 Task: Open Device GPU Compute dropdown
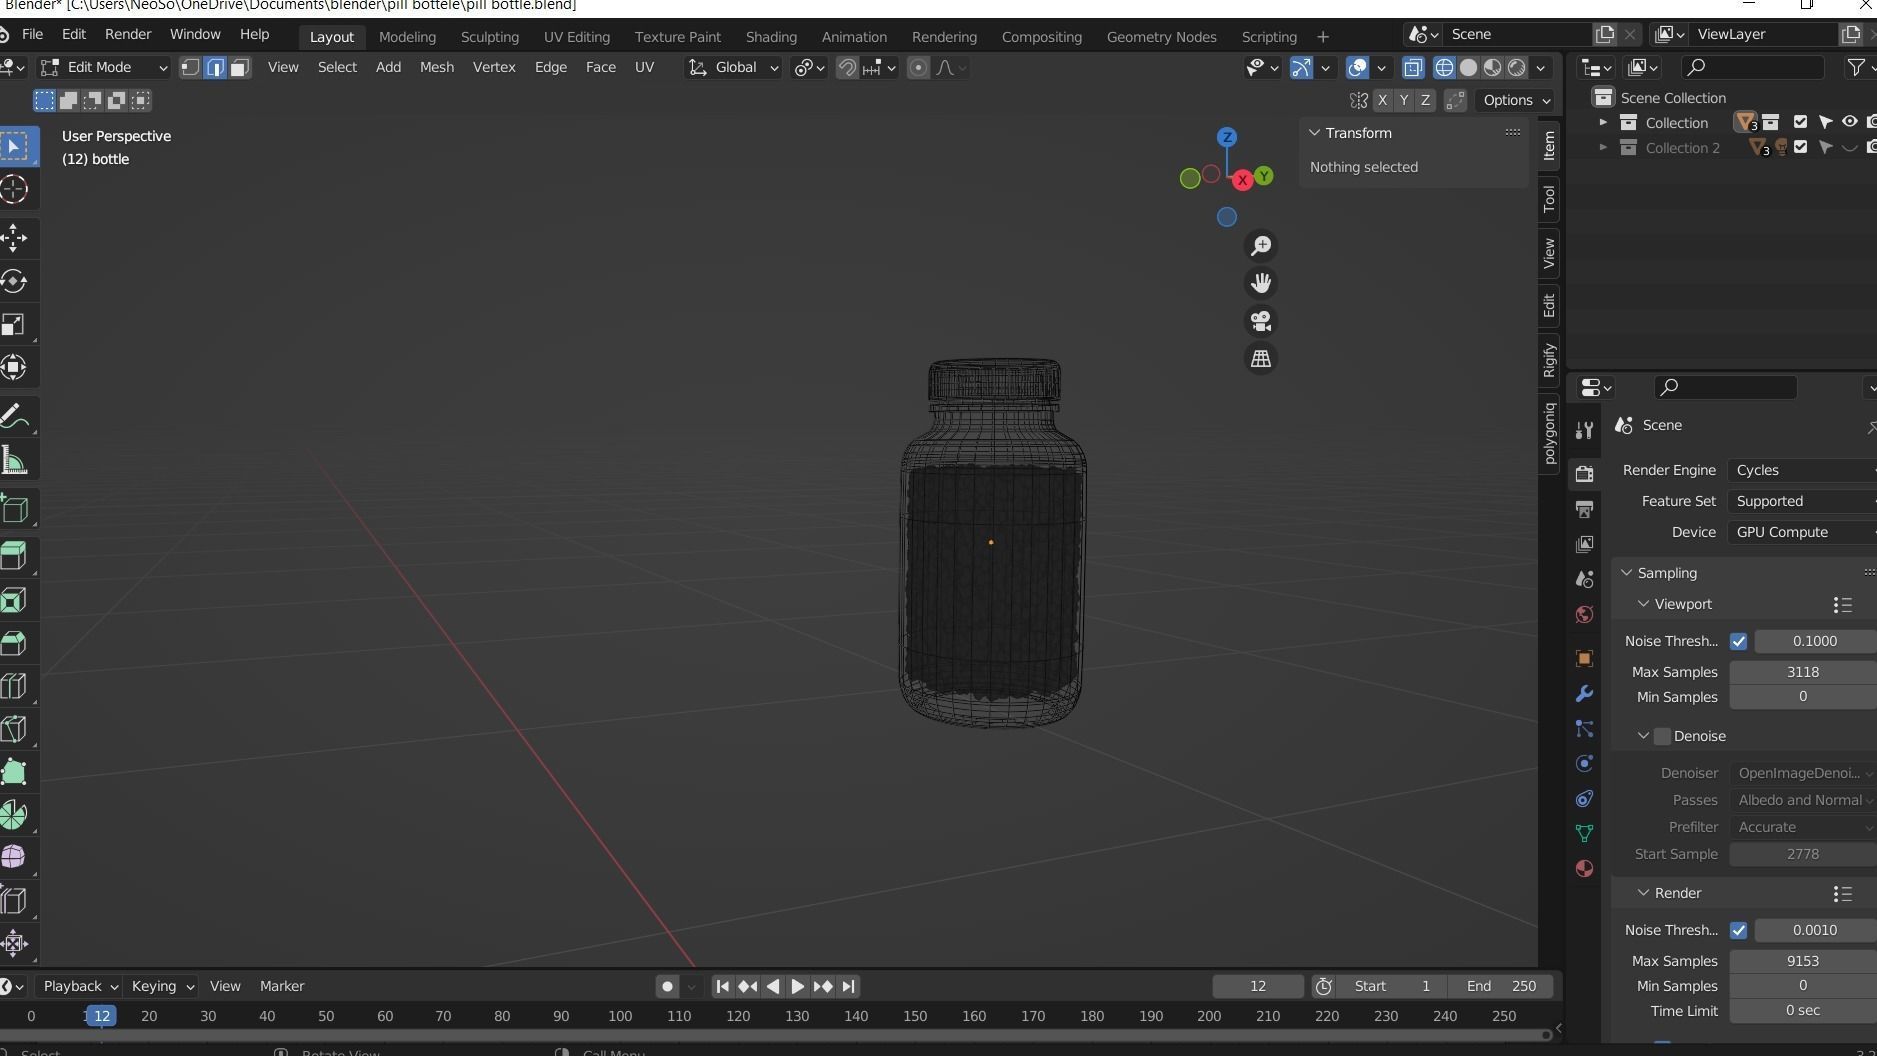(1802, 532)
